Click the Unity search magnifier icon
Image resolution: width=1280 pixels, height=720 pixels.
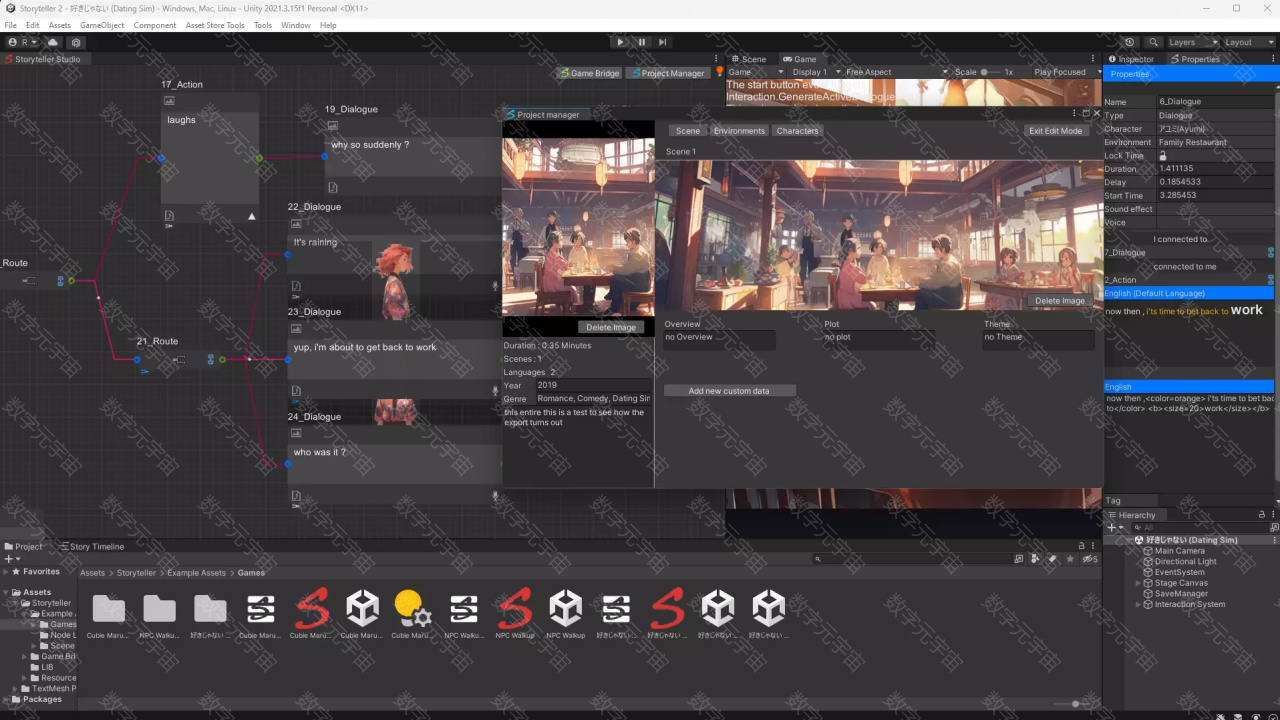click(1154, 42)
